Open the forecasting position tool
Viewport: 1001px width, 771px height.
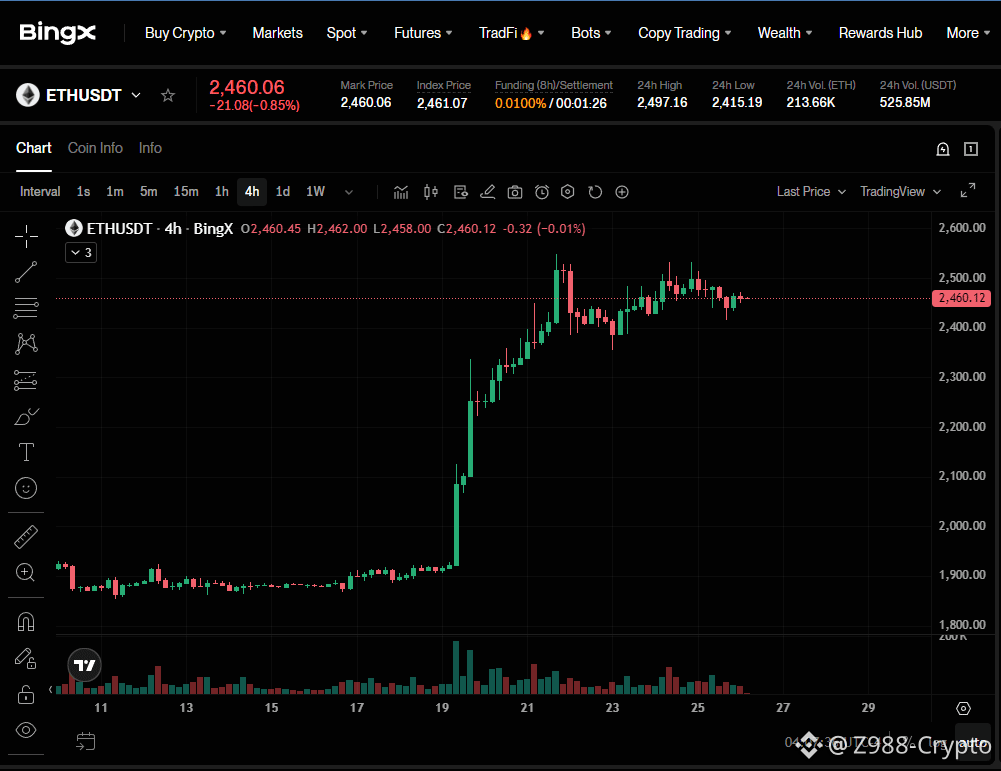(x=26, y=380)
